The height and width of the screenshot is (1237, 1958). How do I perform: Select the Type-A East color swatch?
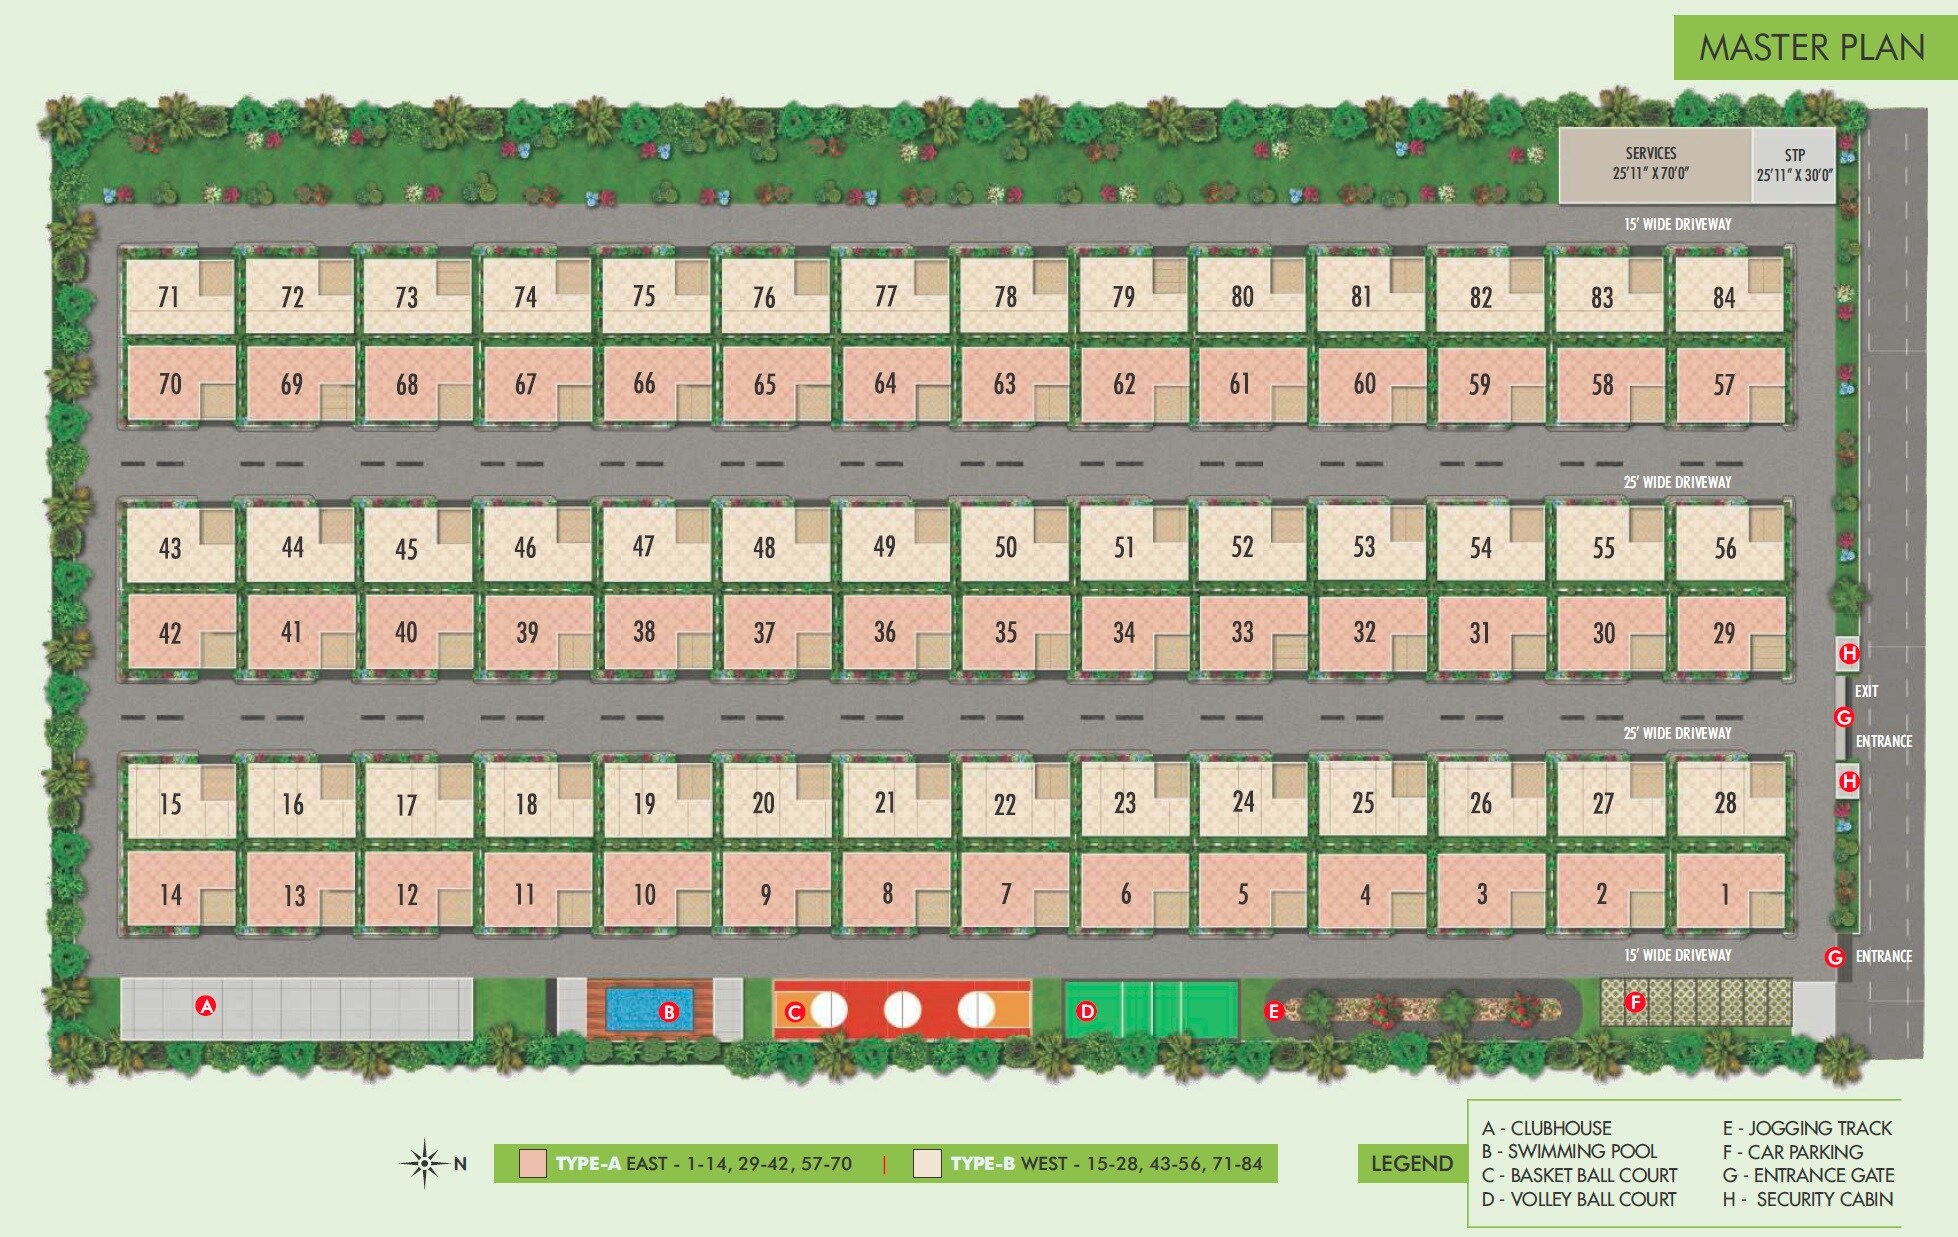(x=532, y=1164)
